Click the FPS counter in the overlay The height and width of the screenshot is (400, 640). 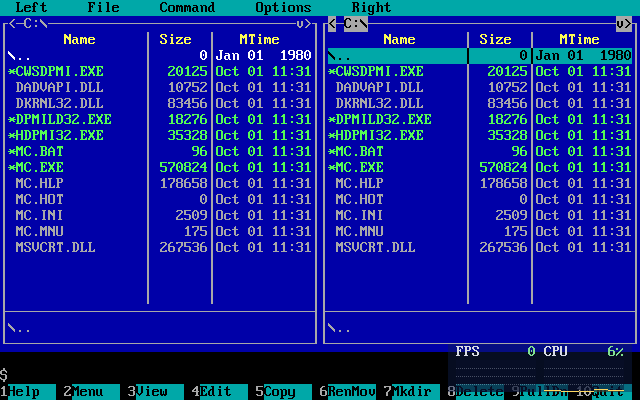495,351
